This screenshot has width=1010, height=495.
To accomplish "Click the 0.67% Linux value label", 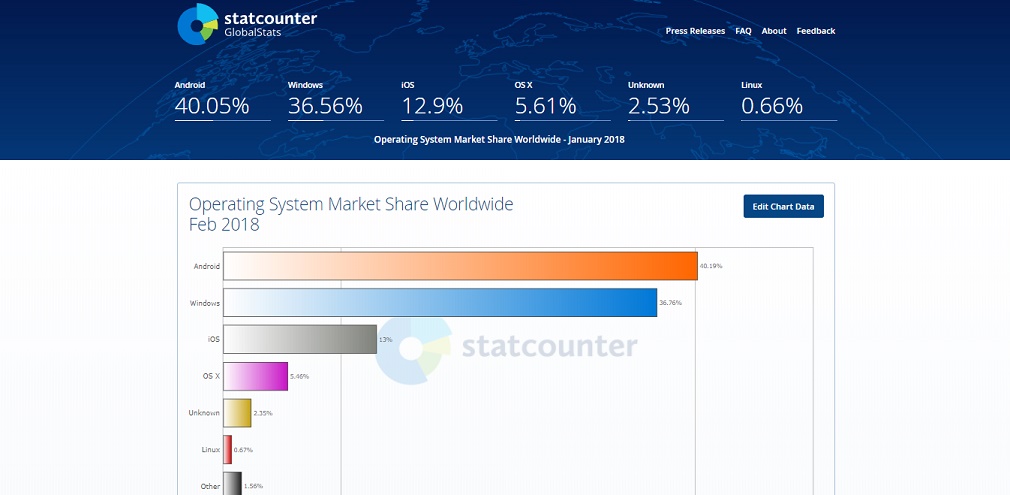I will (243, 449).
